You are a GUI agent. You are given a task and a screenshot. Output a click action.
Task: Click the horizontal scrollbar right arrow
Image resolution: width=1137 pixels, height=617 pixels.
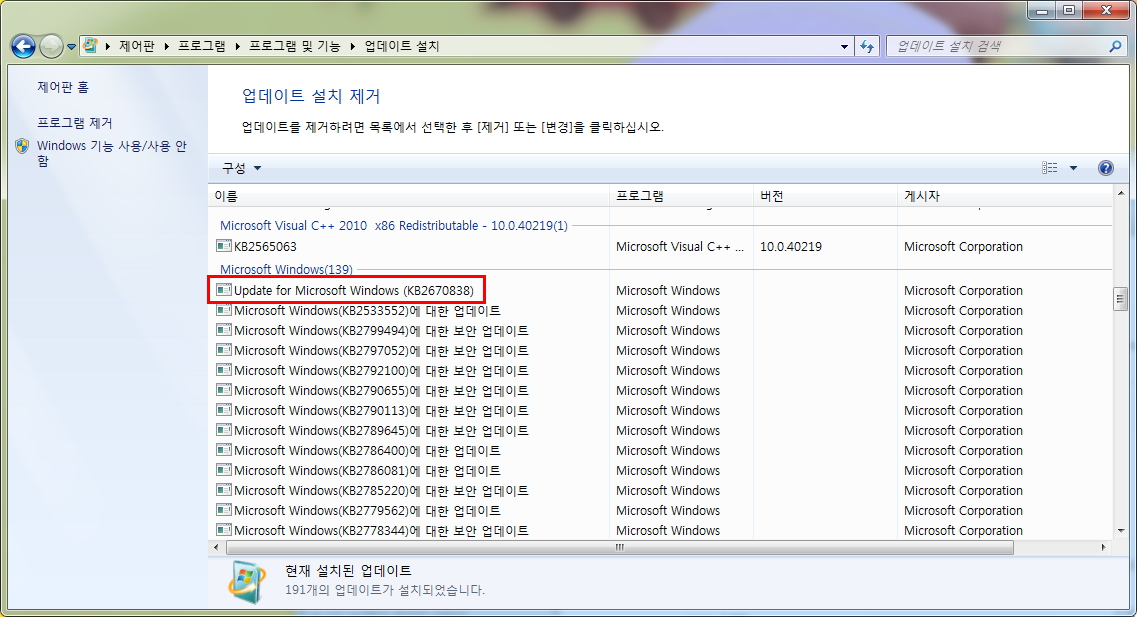pos(1103,547)
